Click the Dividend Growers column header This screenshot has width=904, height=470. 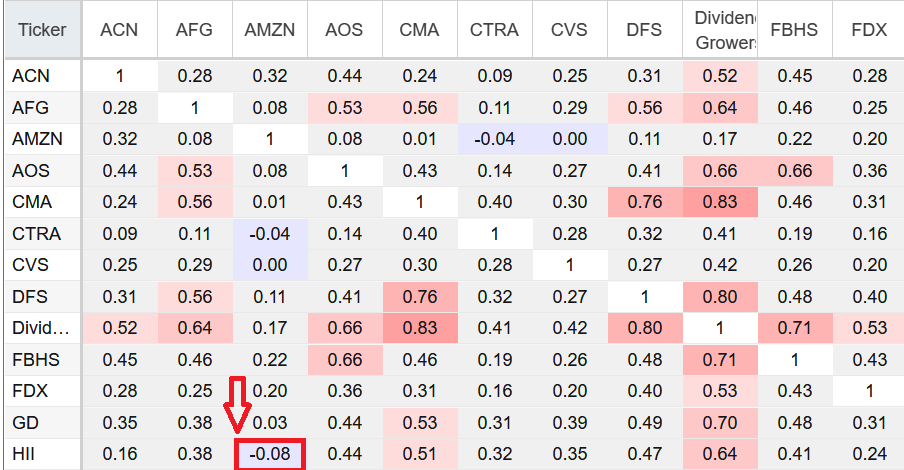tap(720, 30)
